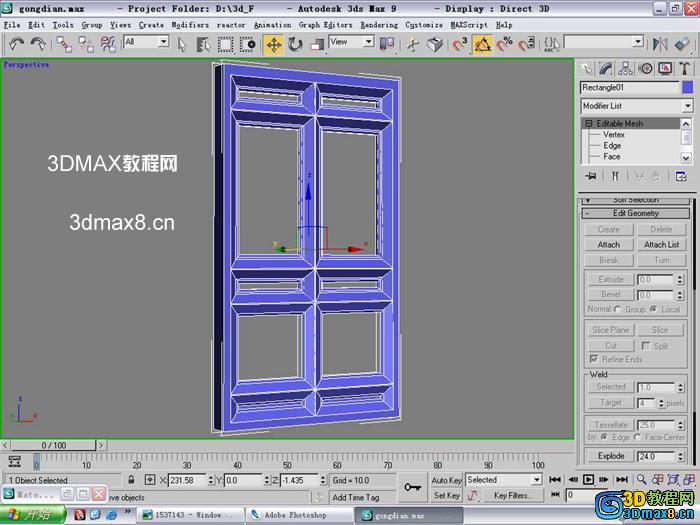The height and width of the screenshot is (525, 700).
Task: Select the Bind to Space Warp tool
Action: (108, 44)
